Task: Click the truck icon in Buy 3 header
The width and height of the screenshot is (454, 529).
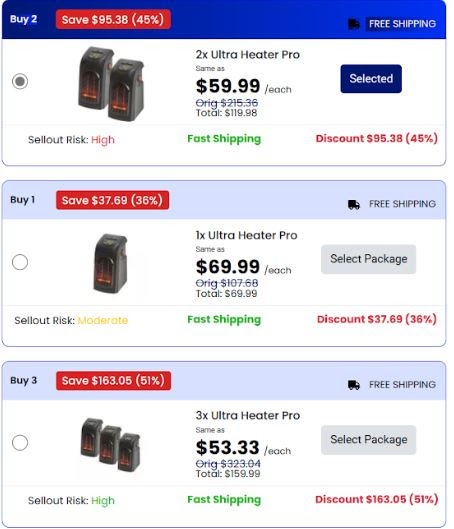Action: point(353,385)
